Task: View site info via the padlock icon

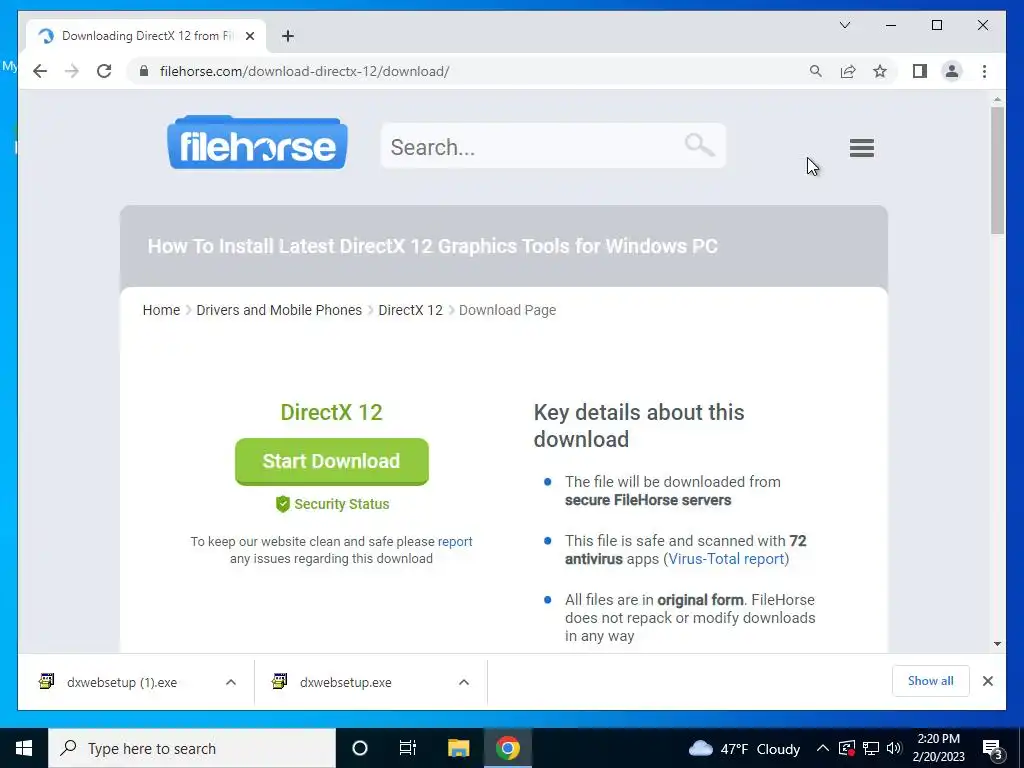Action: point(144,71)
